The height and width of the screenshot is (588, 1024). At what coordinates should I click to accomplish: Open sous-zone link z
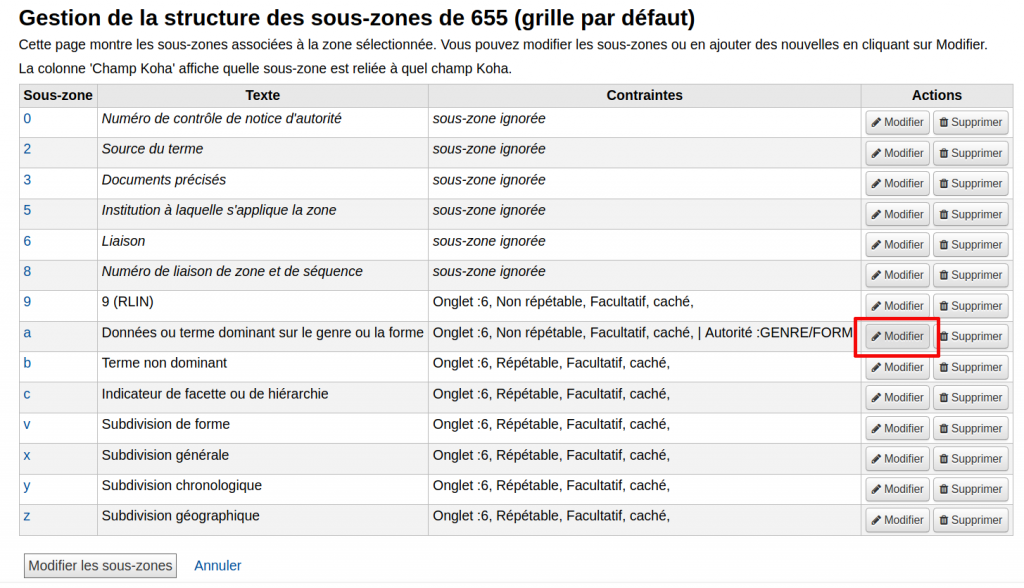point(27,516)
